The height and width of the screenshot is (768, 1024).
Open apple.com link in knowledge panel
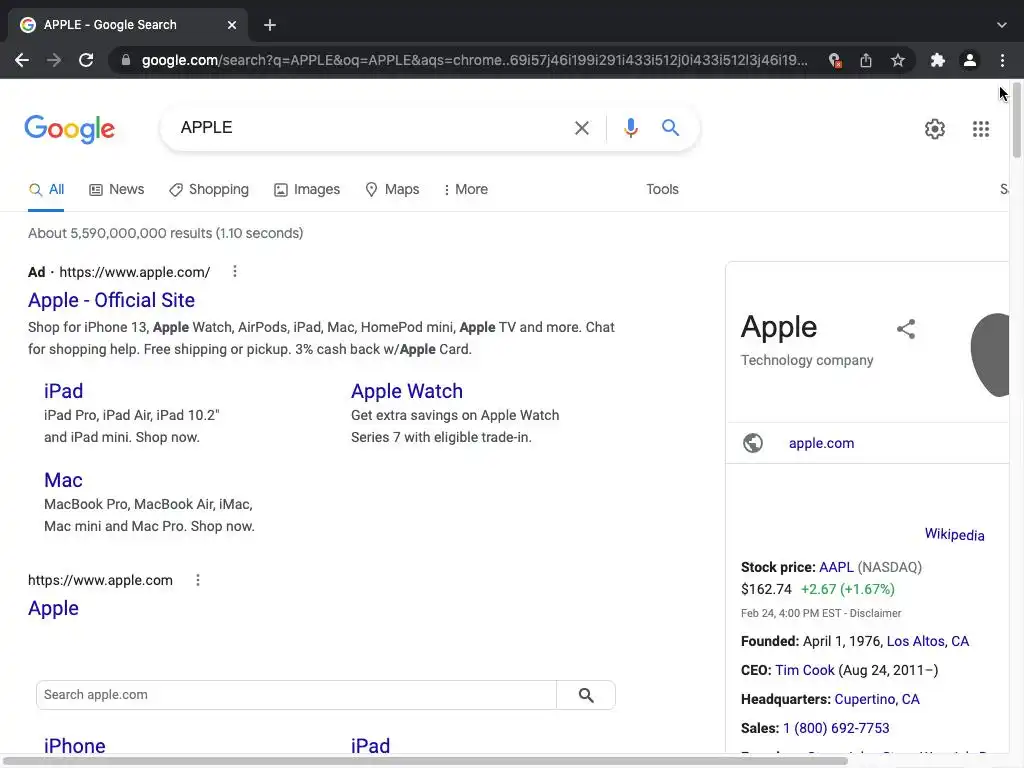pyautogui.click(x=821, y=443)
